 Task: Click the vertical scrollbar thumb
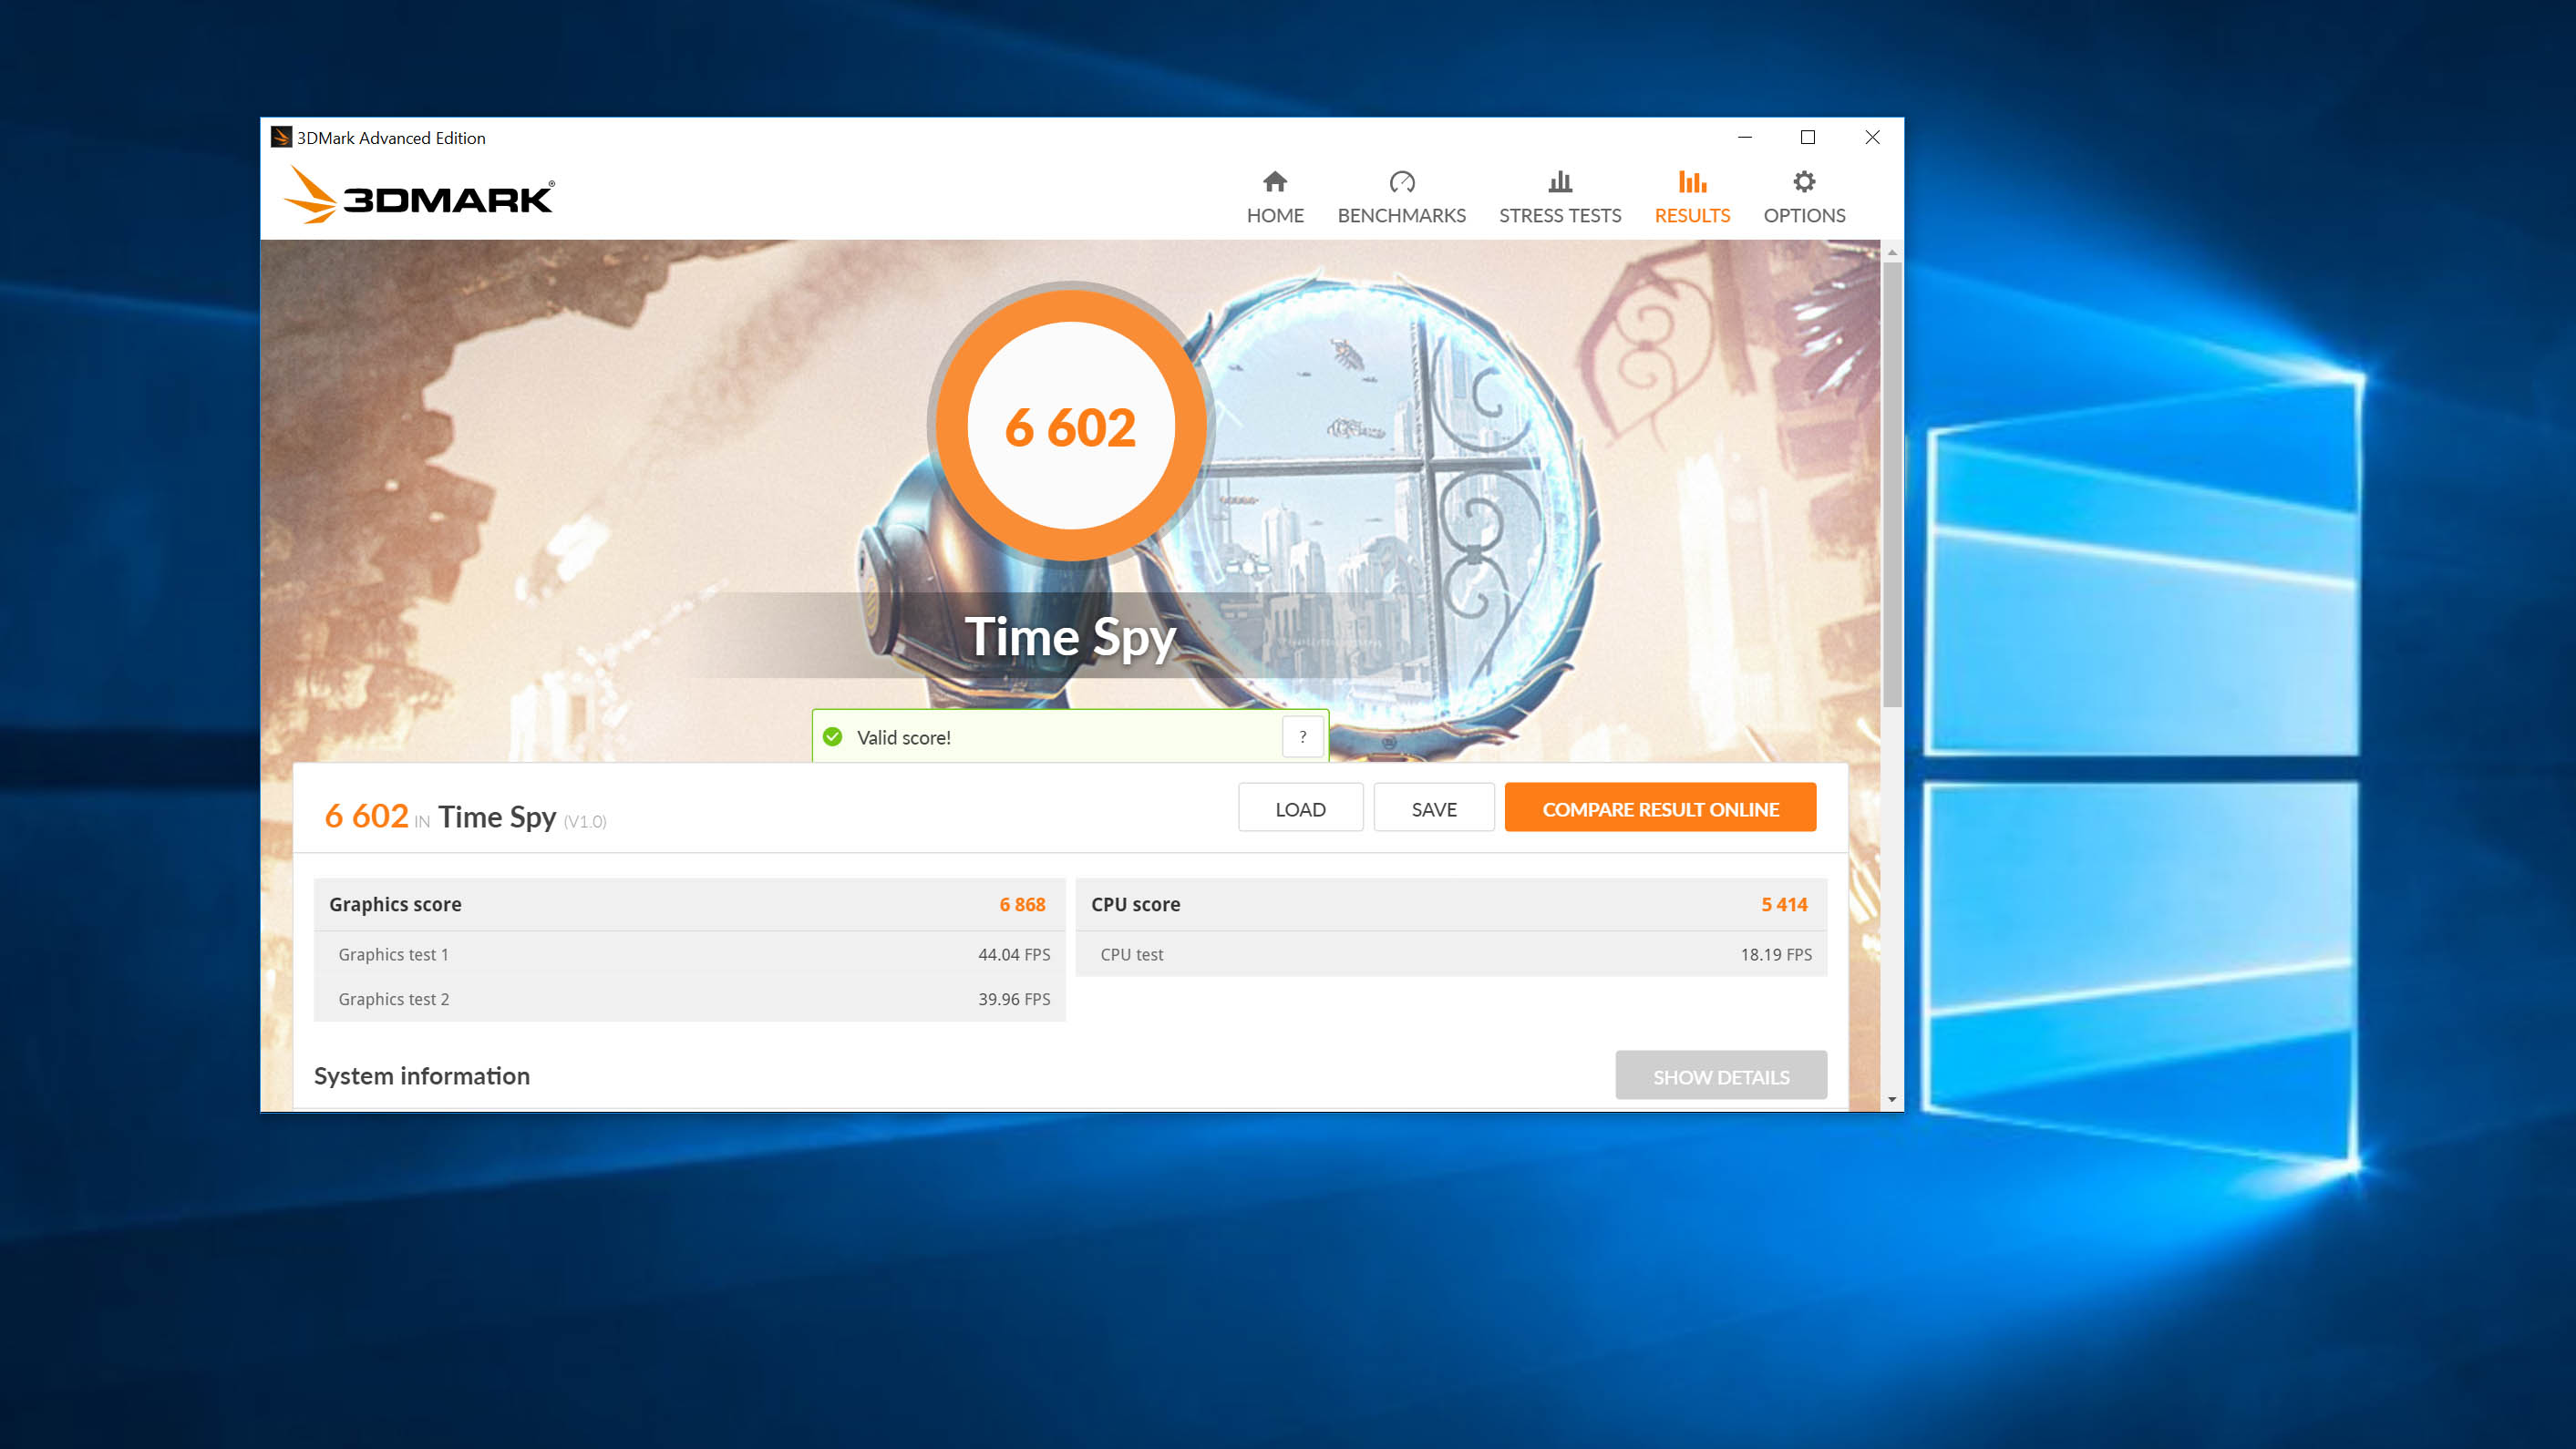pos(1891,484)
